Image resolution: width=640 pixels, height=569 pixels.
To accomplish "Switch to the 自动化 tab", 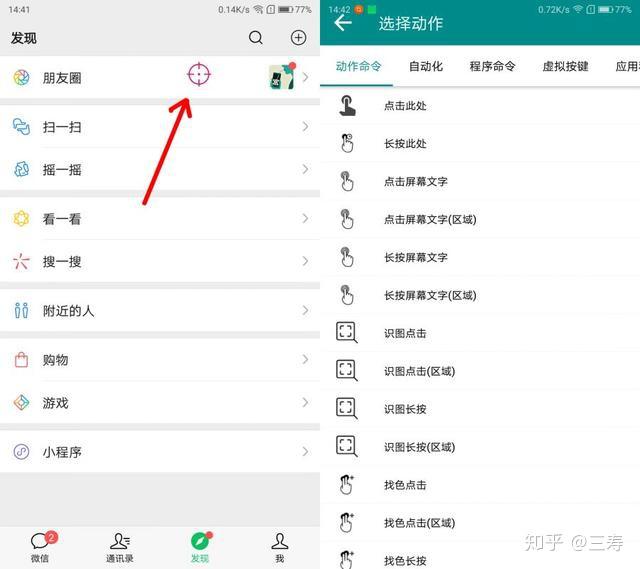I will (x=426, y=66).
